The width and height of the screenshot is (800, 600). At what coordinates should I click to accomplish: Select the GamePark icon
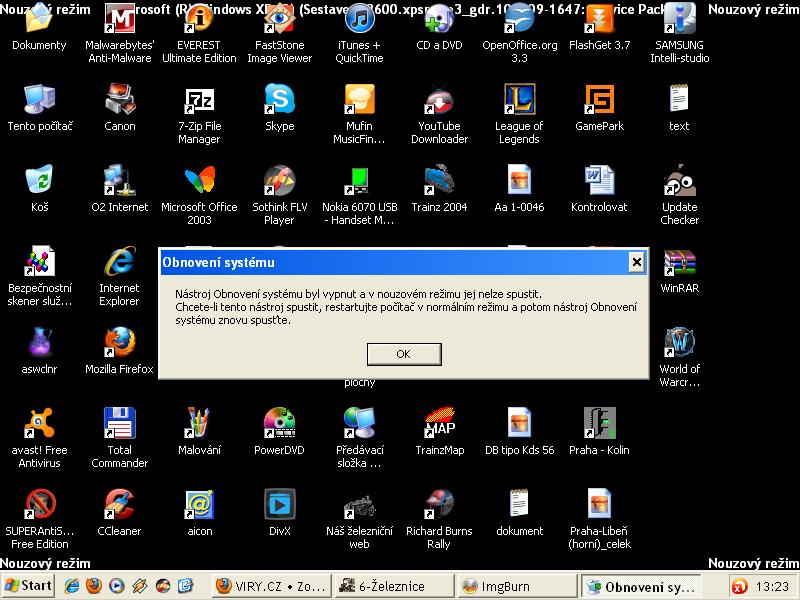pos(599,99)
